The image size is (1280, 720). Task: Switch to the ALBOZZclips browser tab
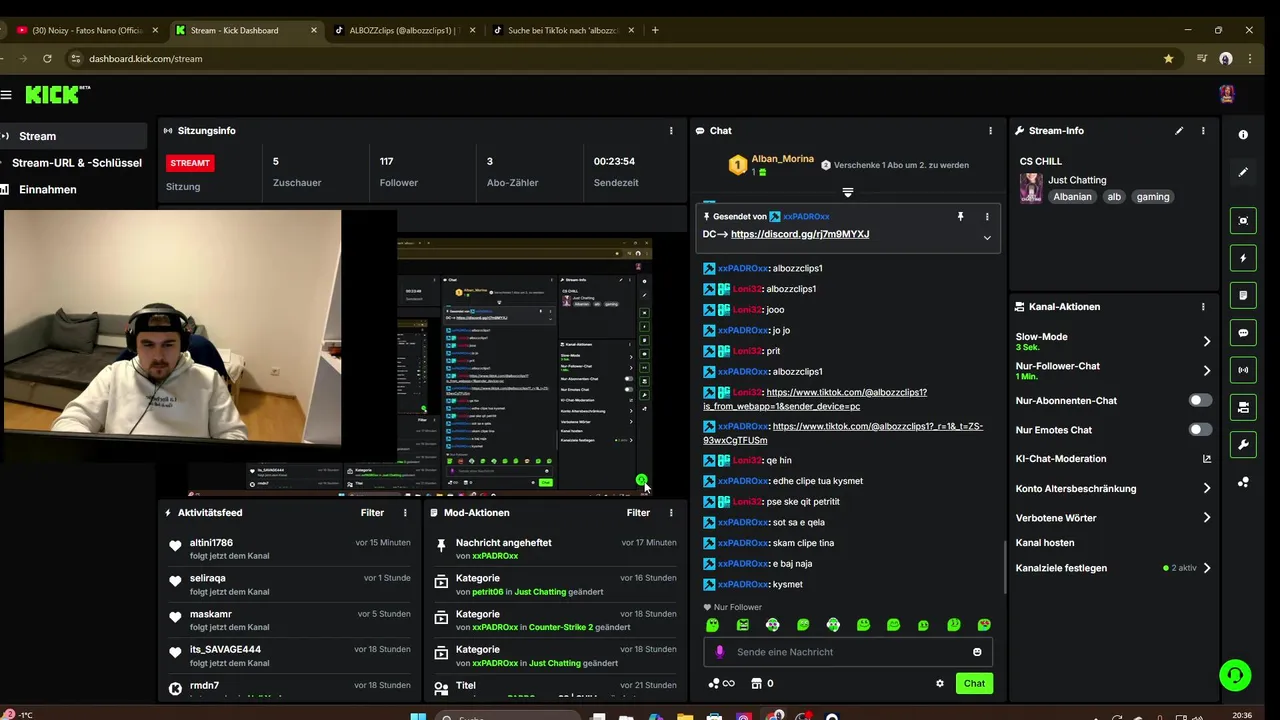coord(402,30)
